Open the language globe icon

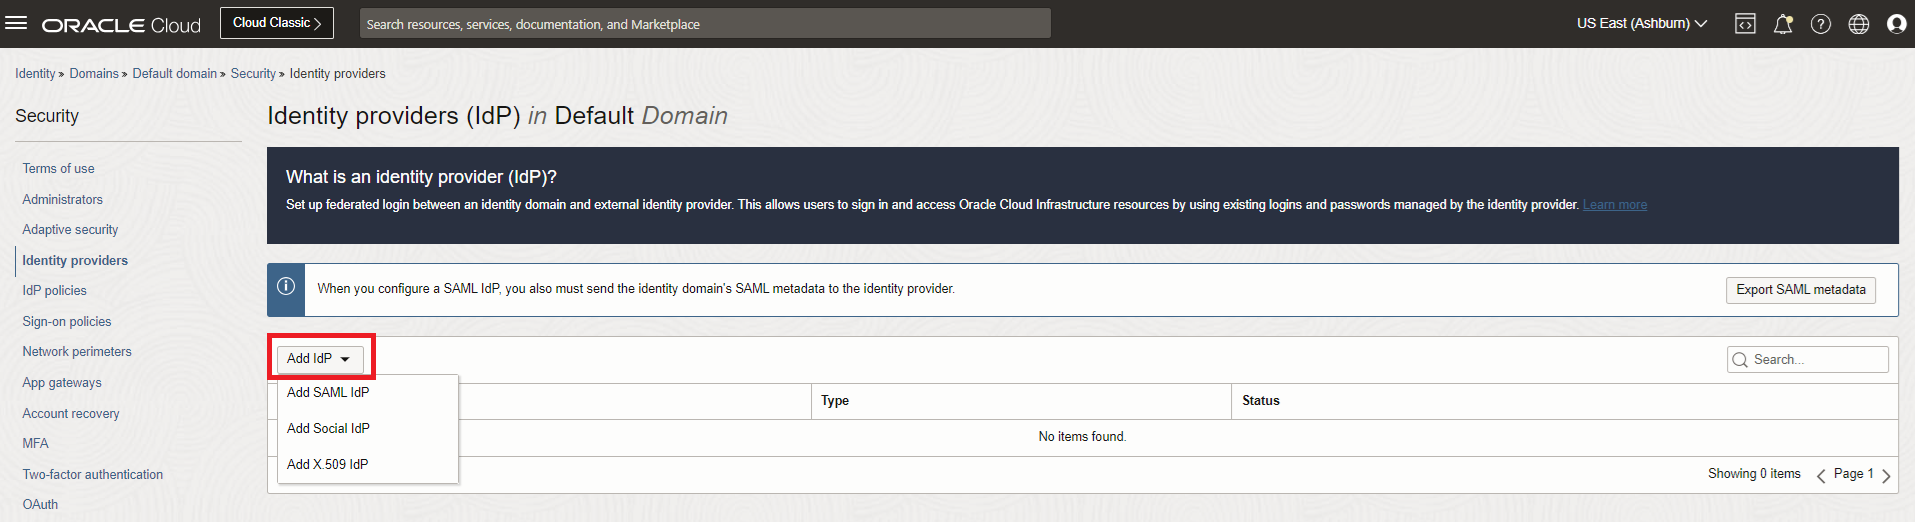click(x=1859, y=24)
